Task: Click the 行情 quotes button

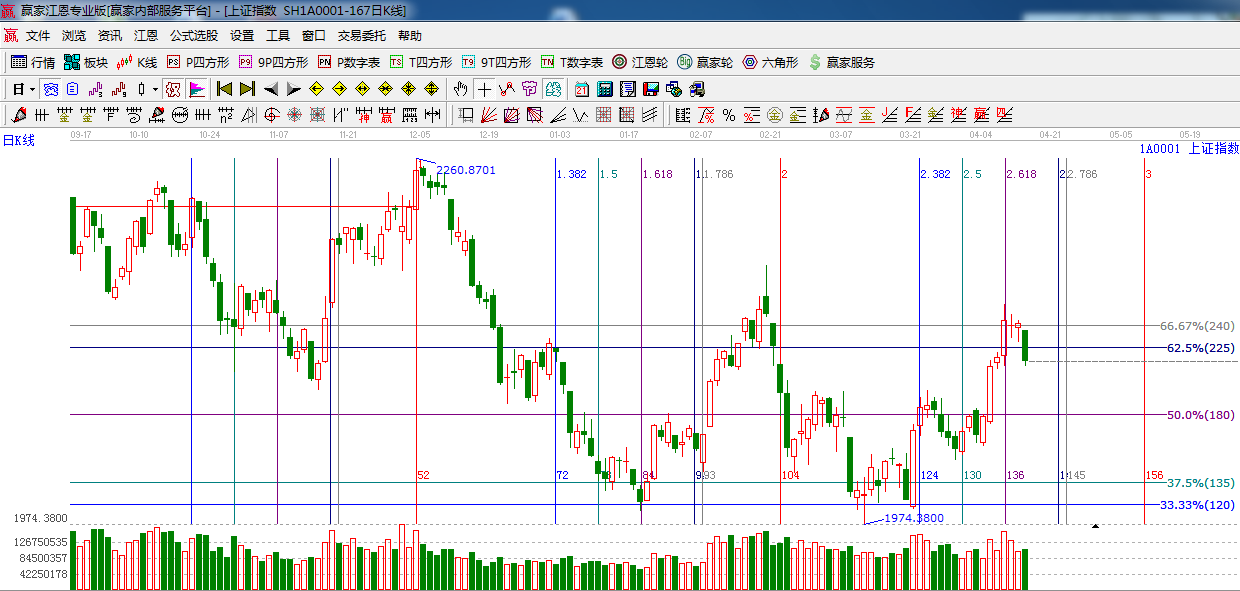Action: point(33,62)
